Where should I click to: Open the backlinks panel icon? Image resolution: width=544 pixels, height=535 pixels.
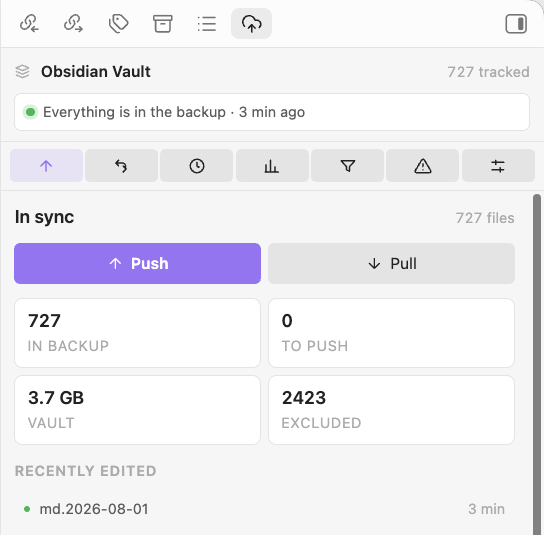[x=29, y=24]
